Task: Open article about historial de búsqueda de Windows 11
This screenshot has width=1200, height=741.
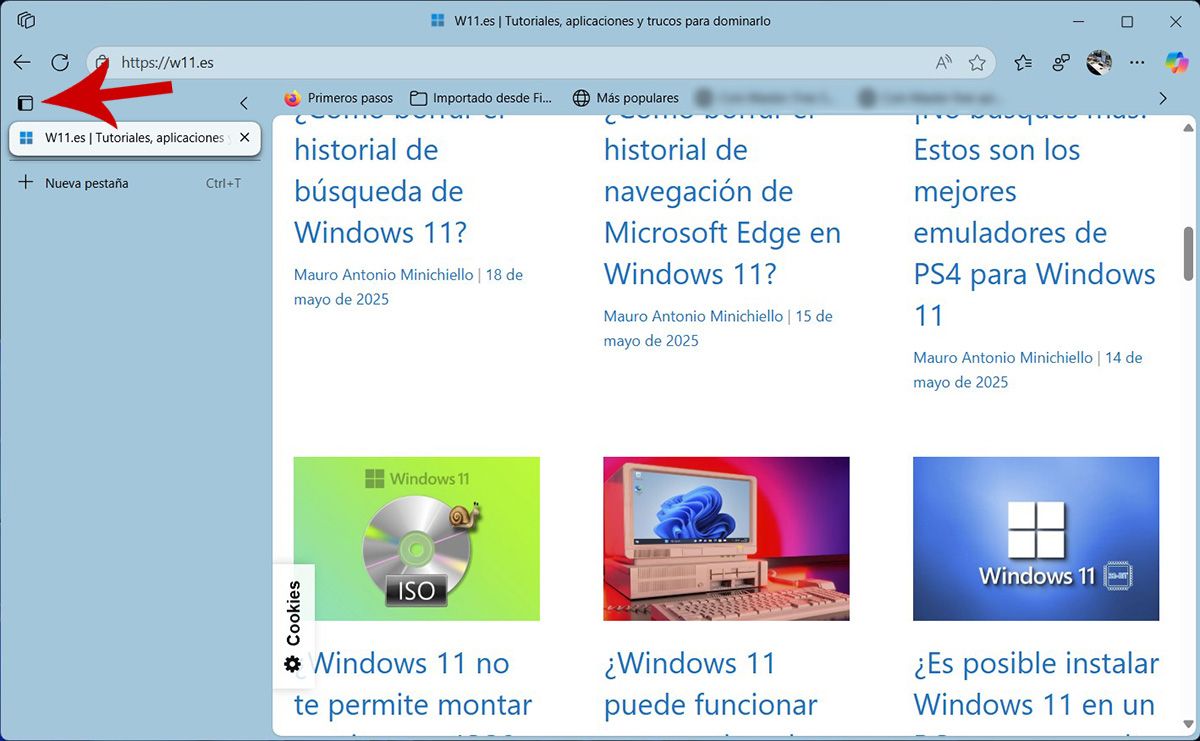Action: pyautogui.click(x=381, y=181)
